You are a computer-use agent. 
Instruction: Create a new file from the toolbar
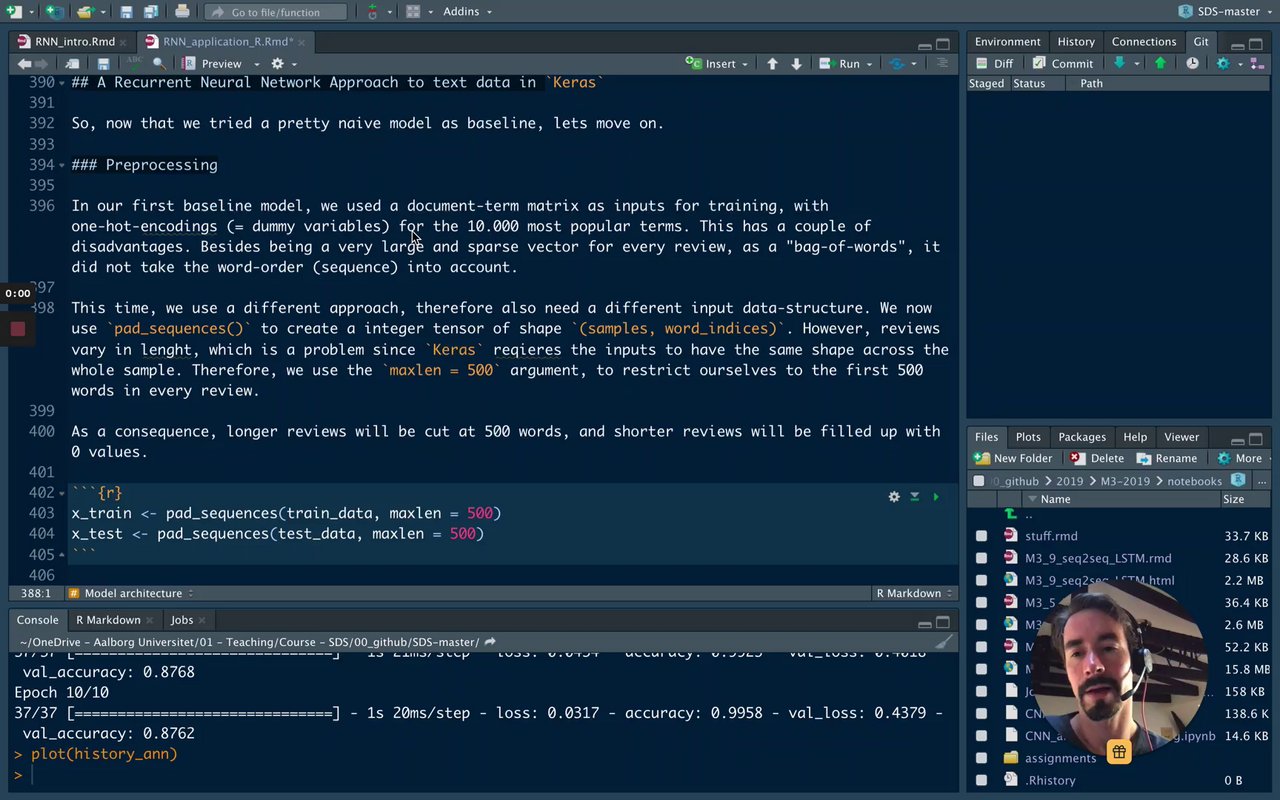coord(15,12)
